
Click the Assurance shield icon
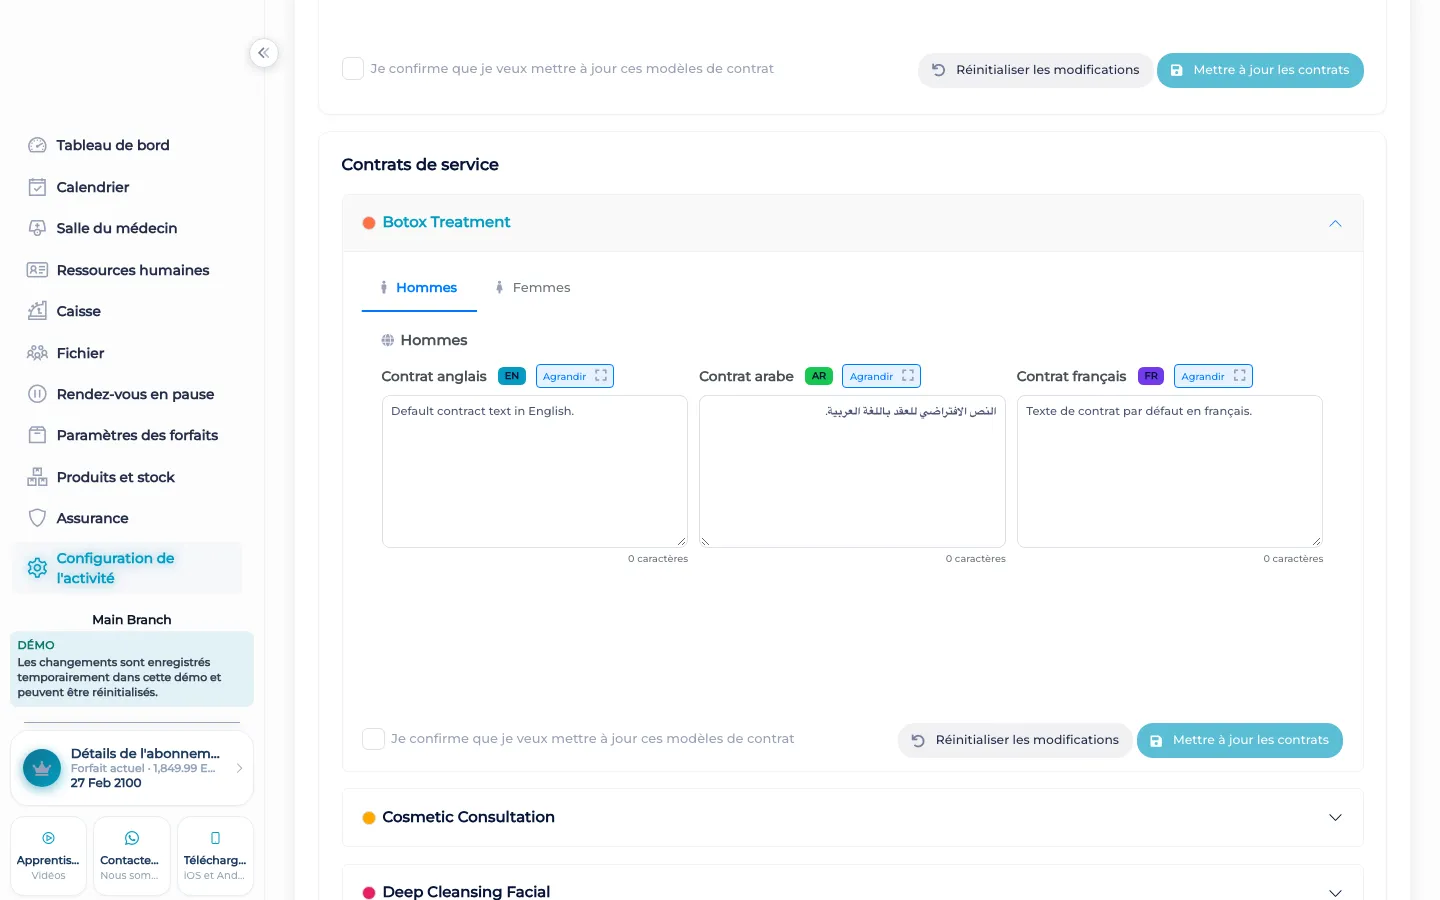[37, 518]
